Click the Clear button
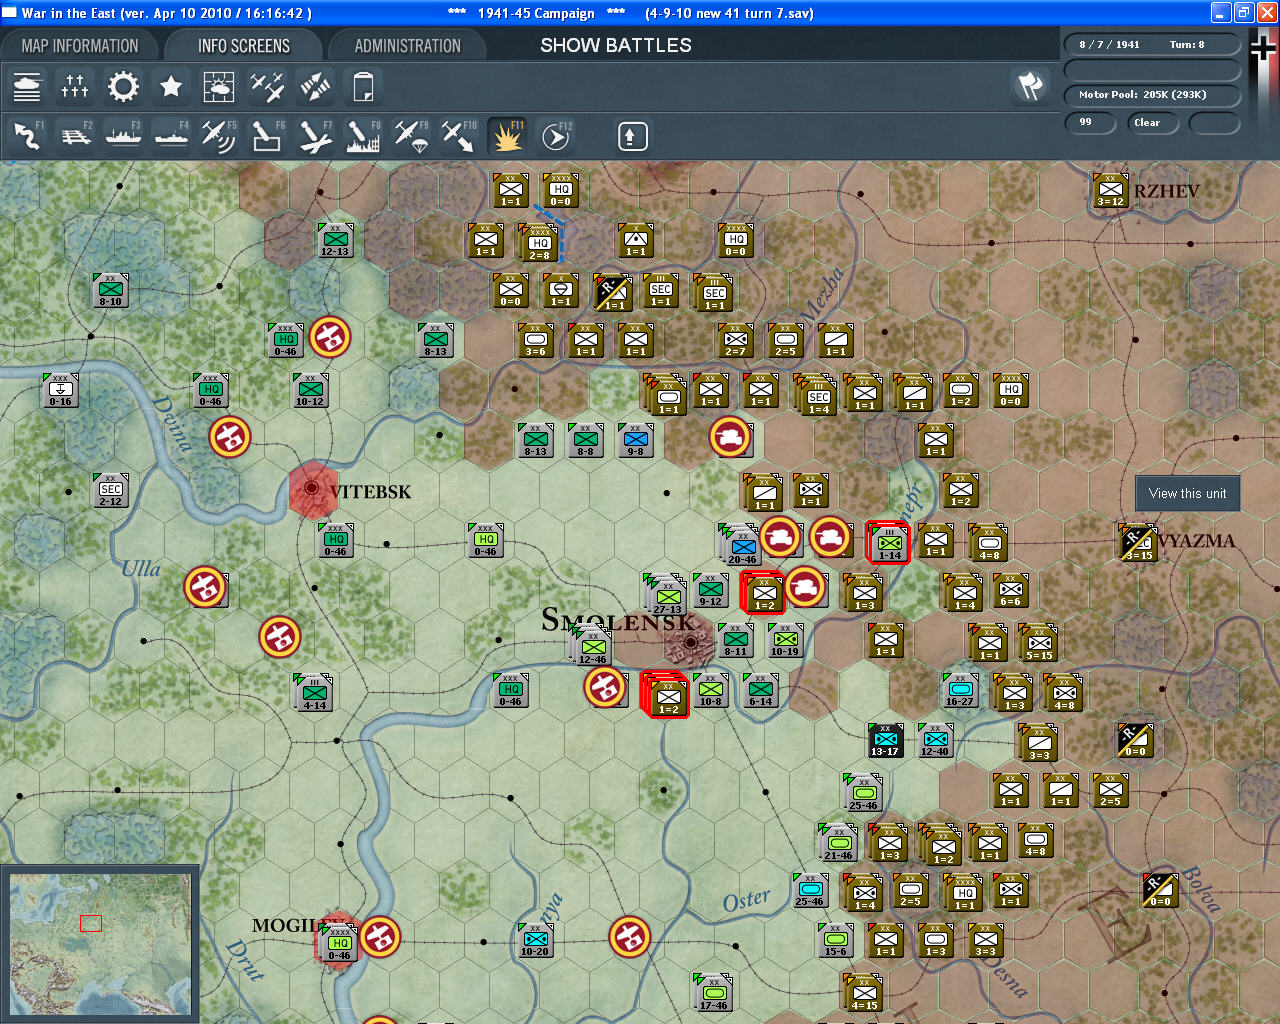1280x1024 pixels. pyautogui.click(x=1152, y=123)
